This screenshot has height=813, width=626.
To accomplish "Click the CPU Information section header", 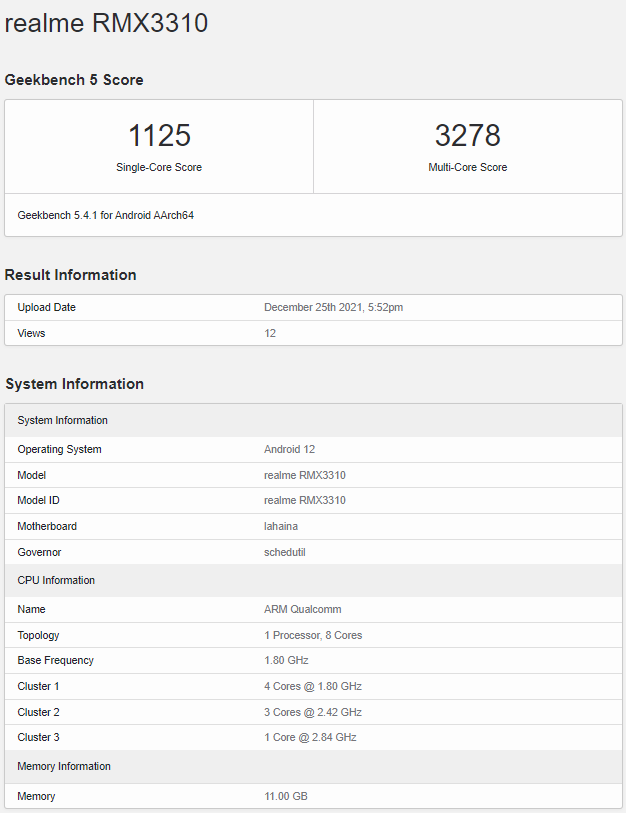I will (56, 580).
